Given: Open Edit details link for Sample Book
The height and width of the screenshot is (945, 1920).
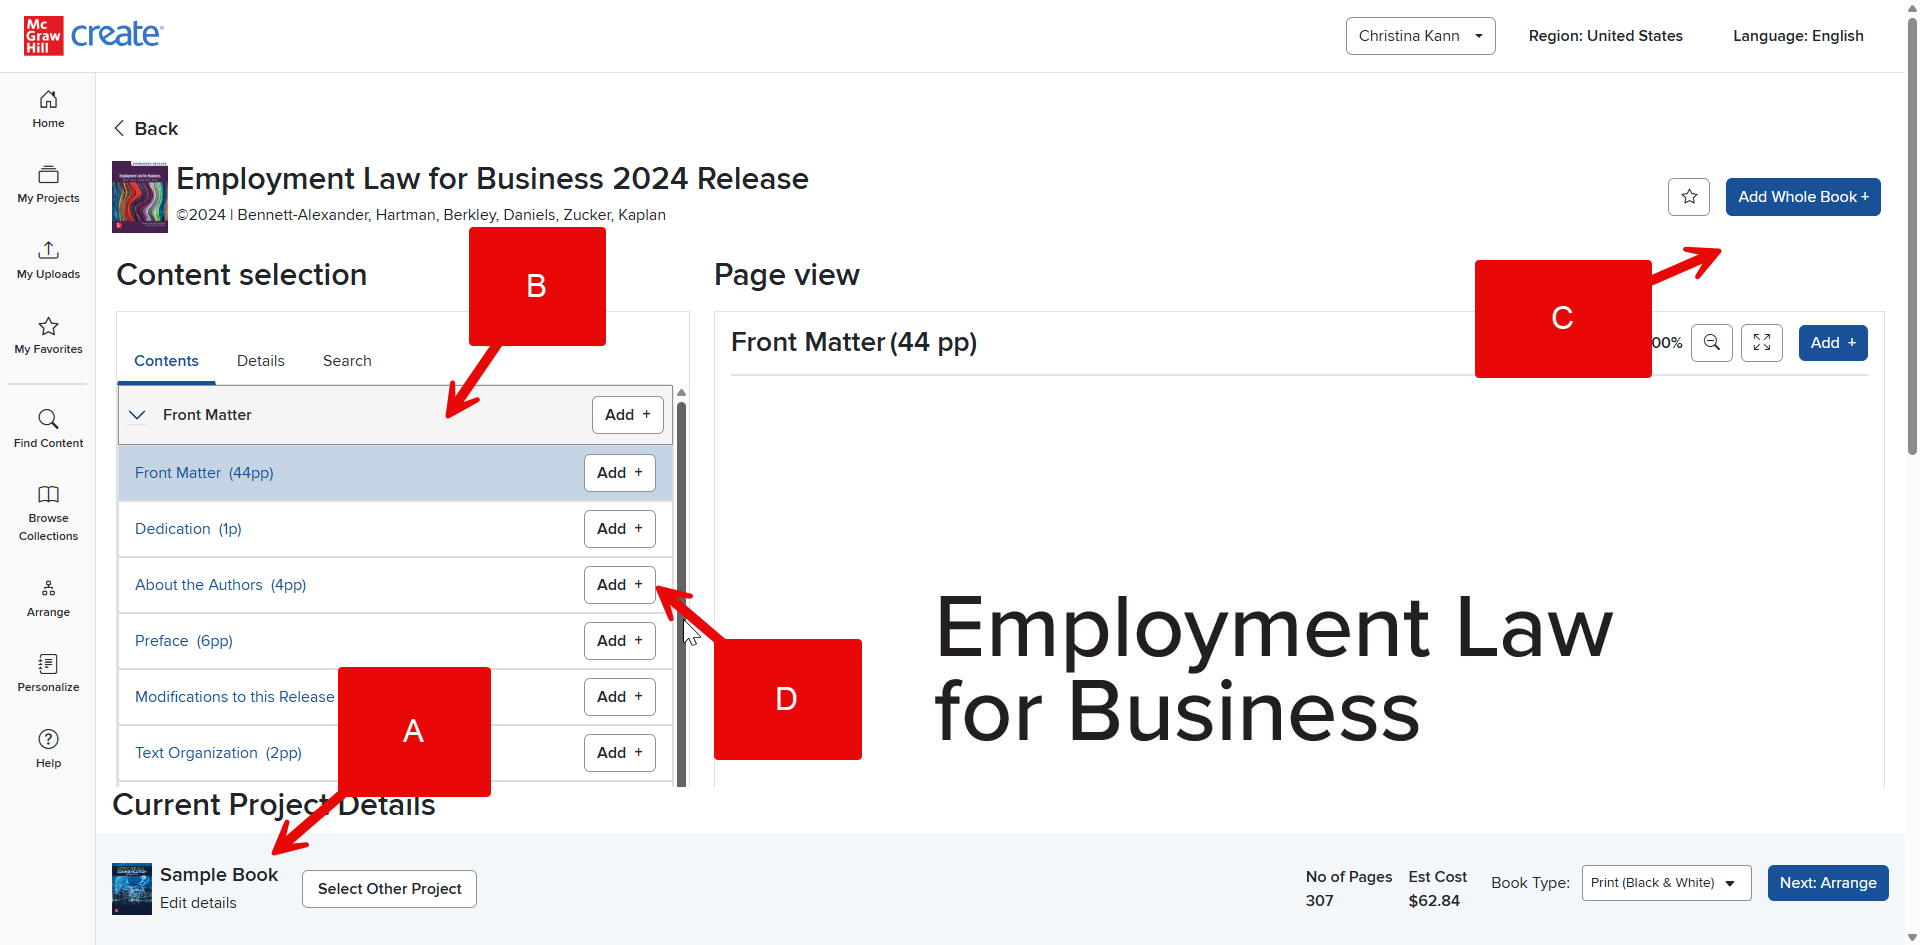Looking at the screenshot, I should tap(198, 903).
